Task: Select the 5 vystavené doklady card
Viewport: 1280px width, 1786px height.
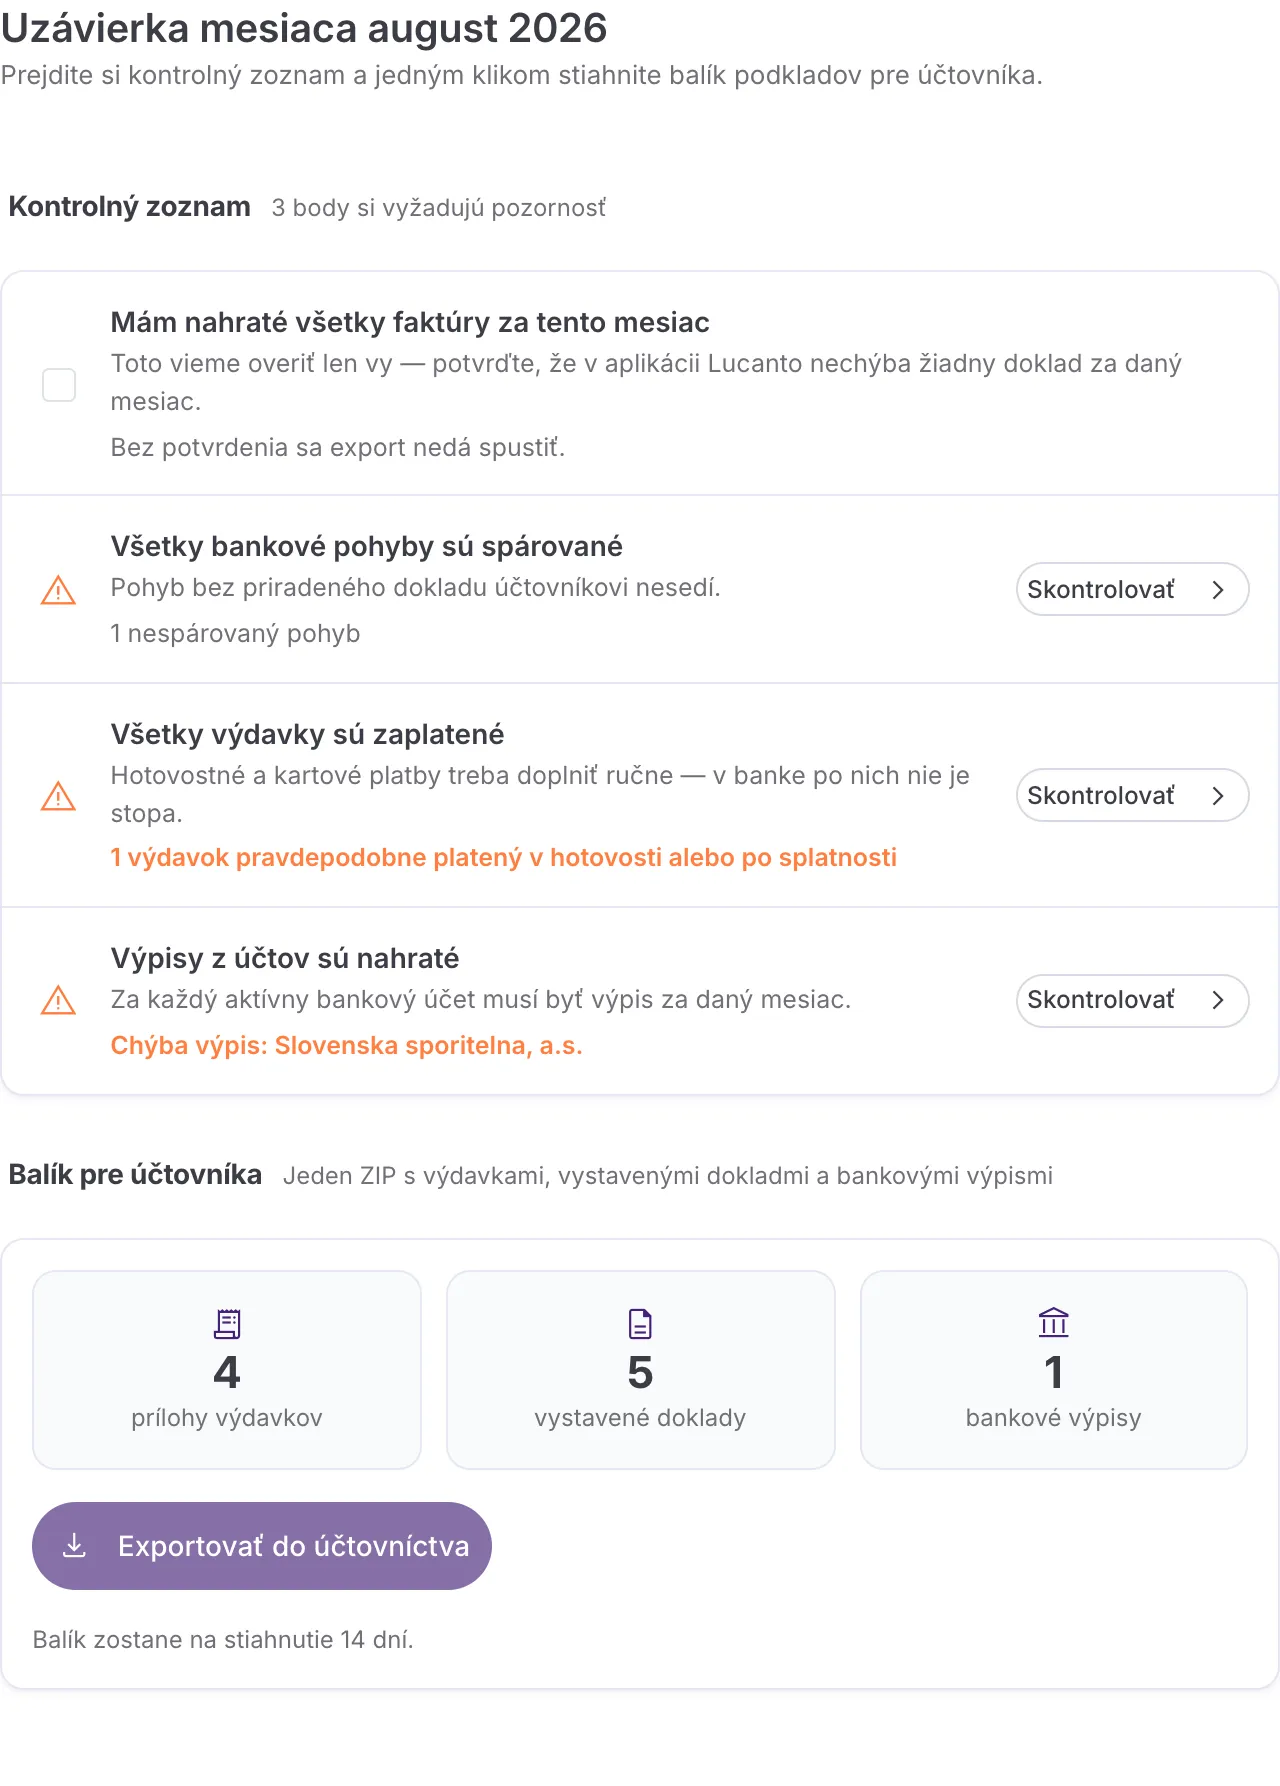Action: pos(640,1370)
